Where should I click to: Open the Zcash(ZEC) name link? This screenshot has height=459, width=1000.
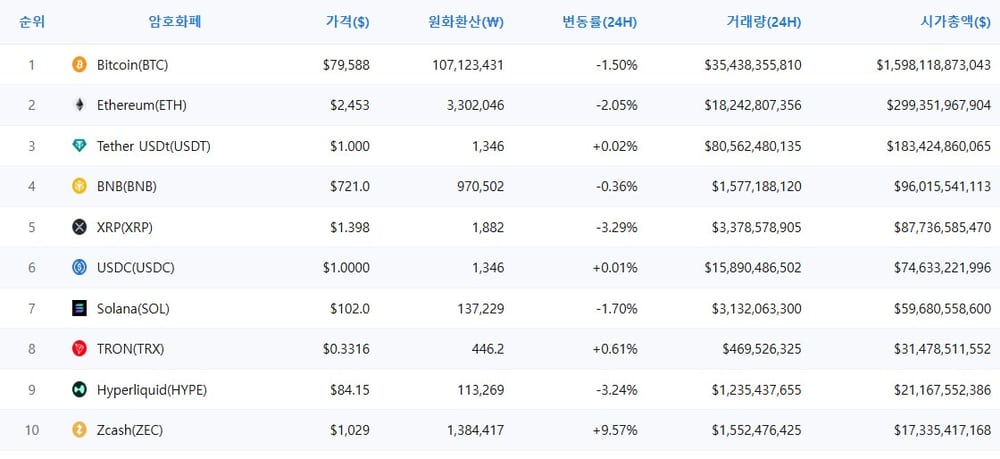(130, 430)
